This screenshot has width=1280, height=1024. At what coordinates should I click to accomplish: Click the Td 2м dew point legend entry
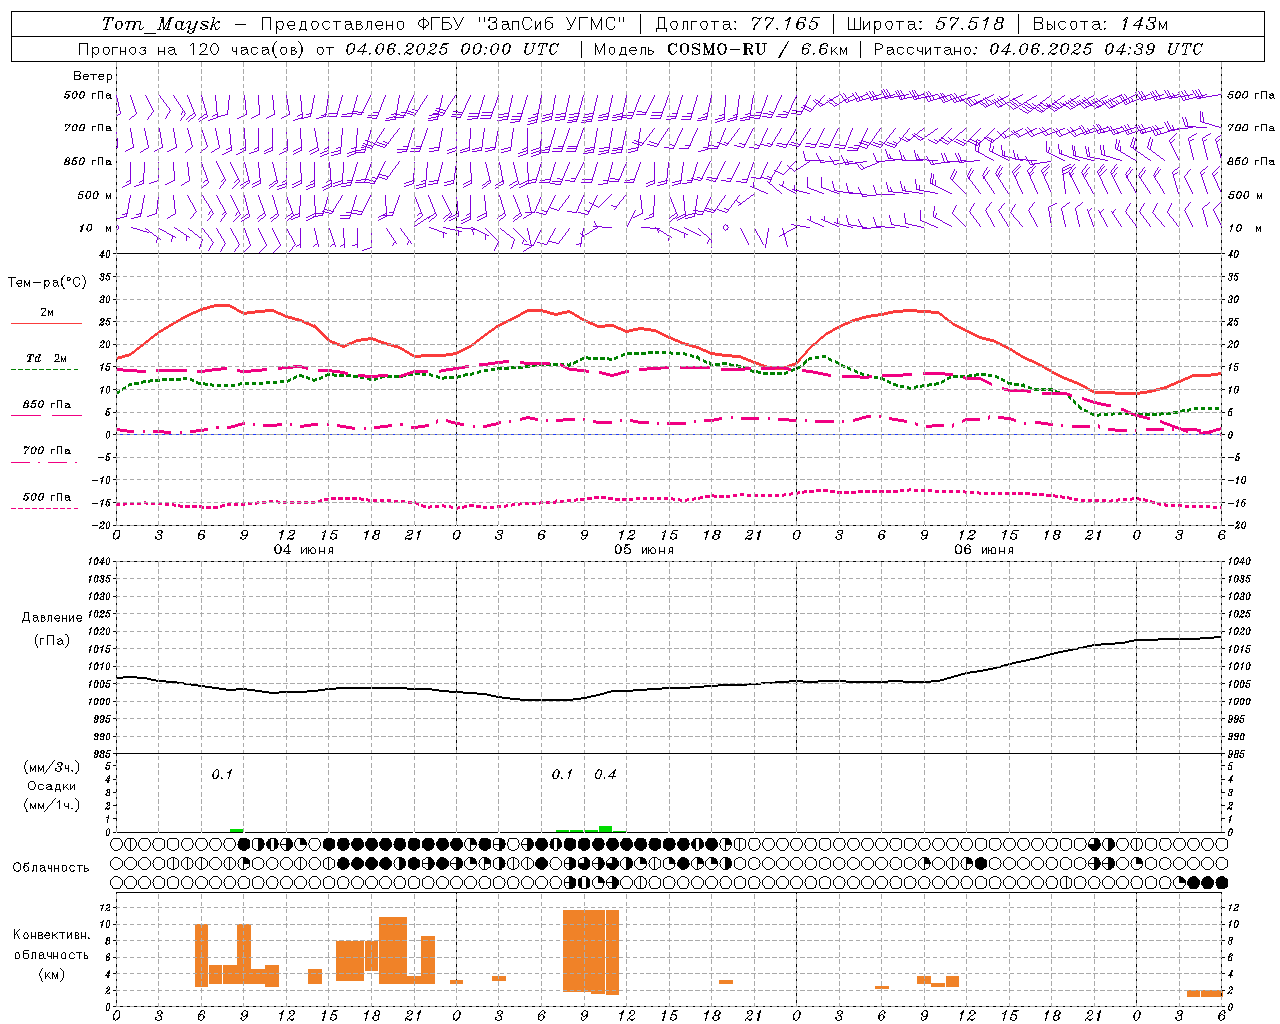(47, 358)
